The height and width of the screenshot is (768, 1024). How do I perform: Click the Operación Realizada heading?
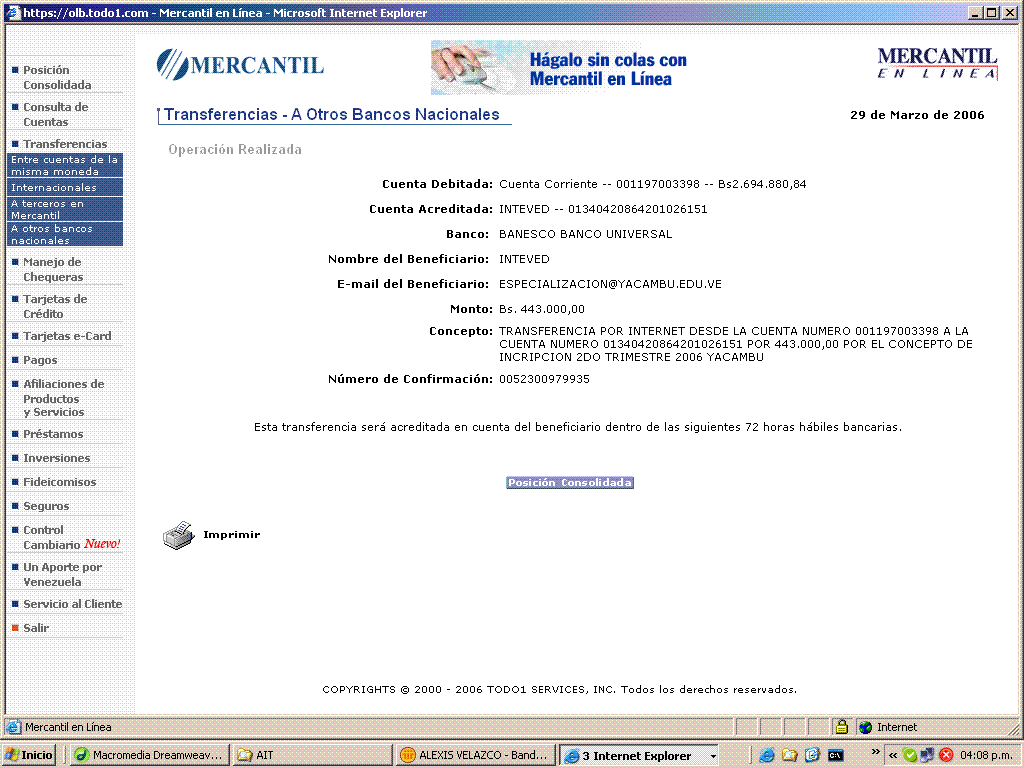(235, 150)
